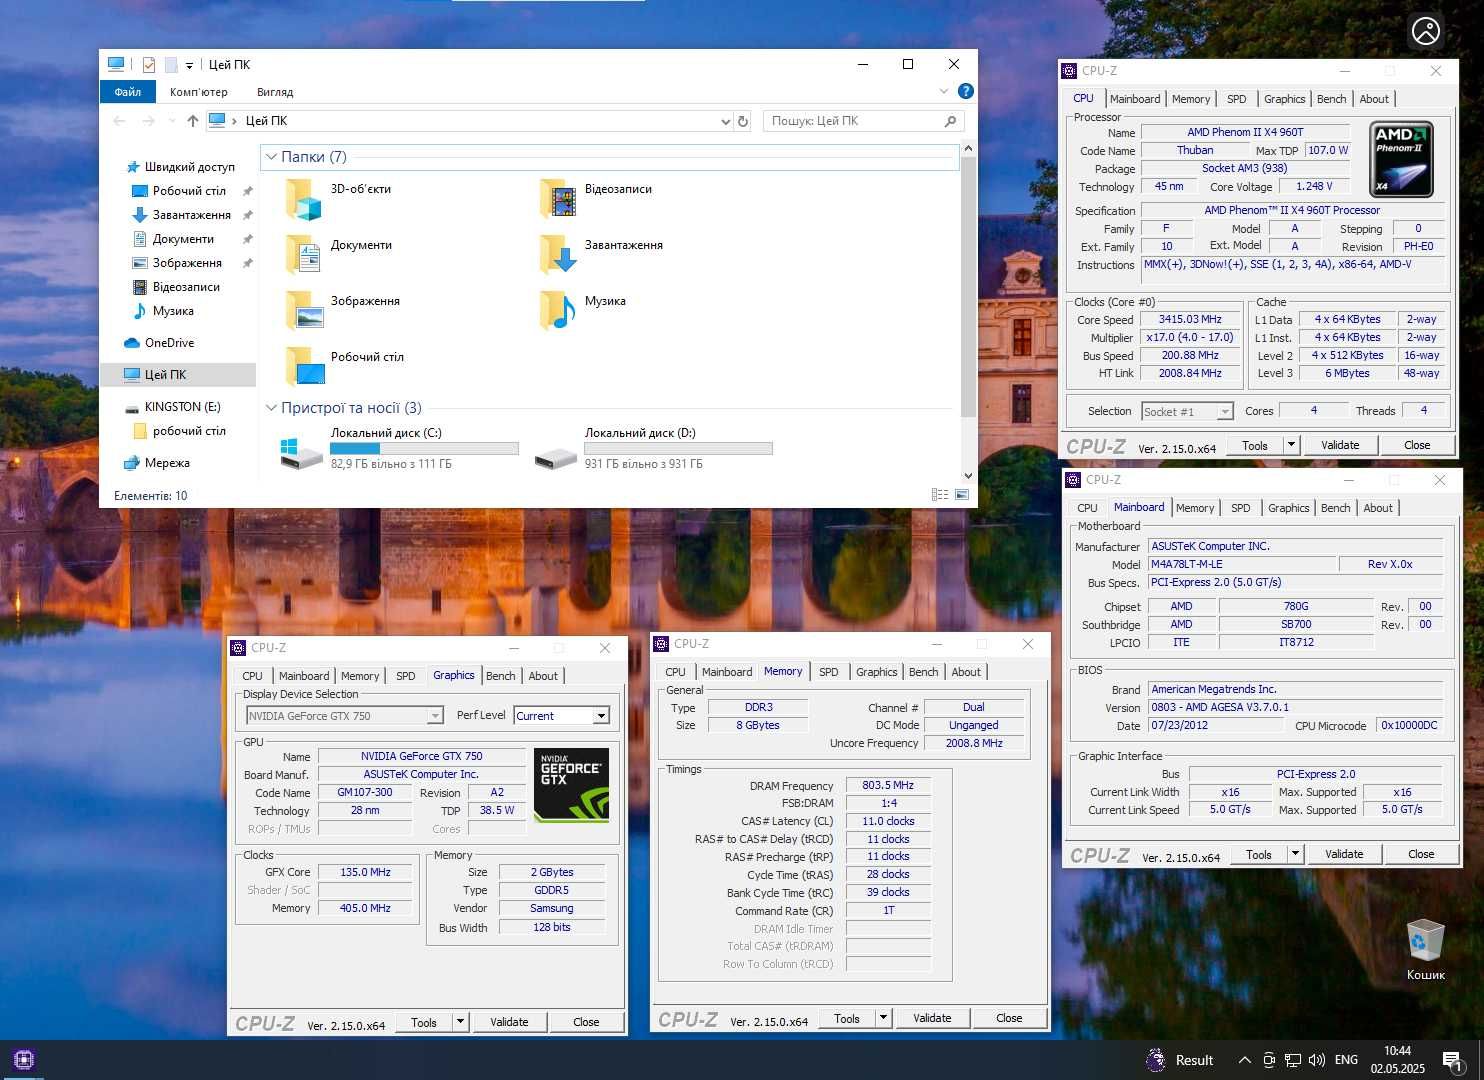Viewport: 1484px width, 1080px height.
Task: Open Tools dropdown arrow in Mainboard window
Action: pyautogui.click(x=1295, y=854)
